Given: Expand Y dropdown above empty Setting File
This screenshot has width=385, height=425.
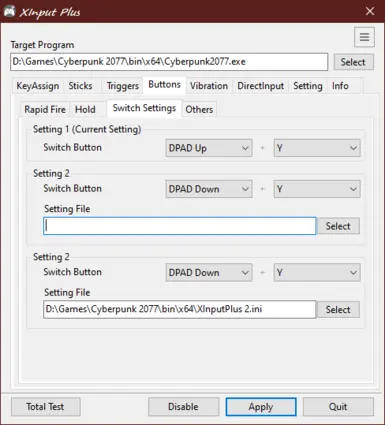Looking at the screenshot, I should (x=317, y=189).
